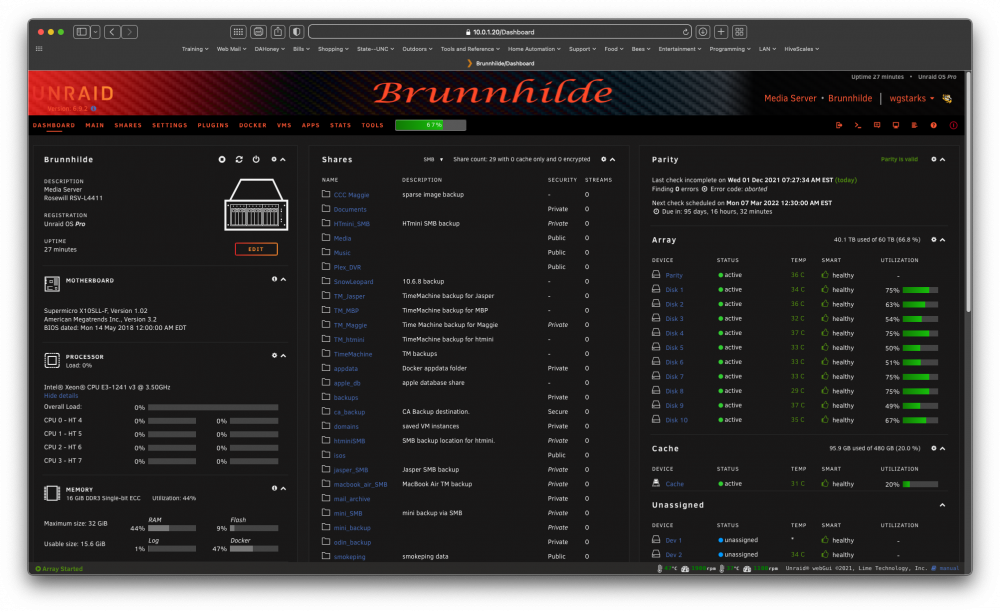Image resolution: width=1000 pixels, height=612 pixels.
Task: Collapse the Processor section chevron
Action: click(x=283, y=356)
